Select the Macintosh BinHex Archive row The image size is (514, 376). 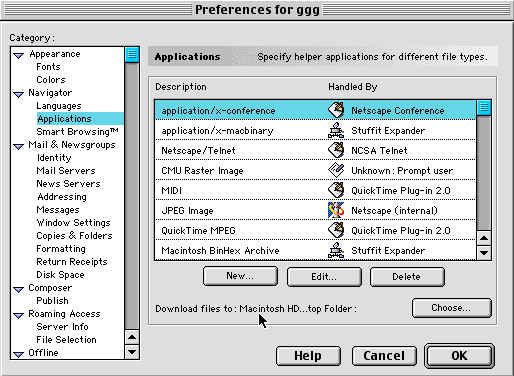(315, 250)
